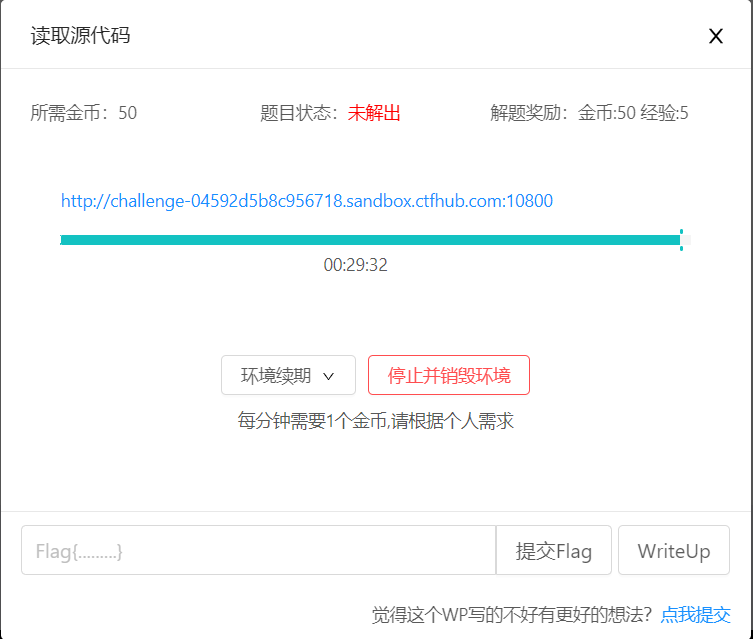
Task: Click the 题目状态 label
Action: [302, 113]
